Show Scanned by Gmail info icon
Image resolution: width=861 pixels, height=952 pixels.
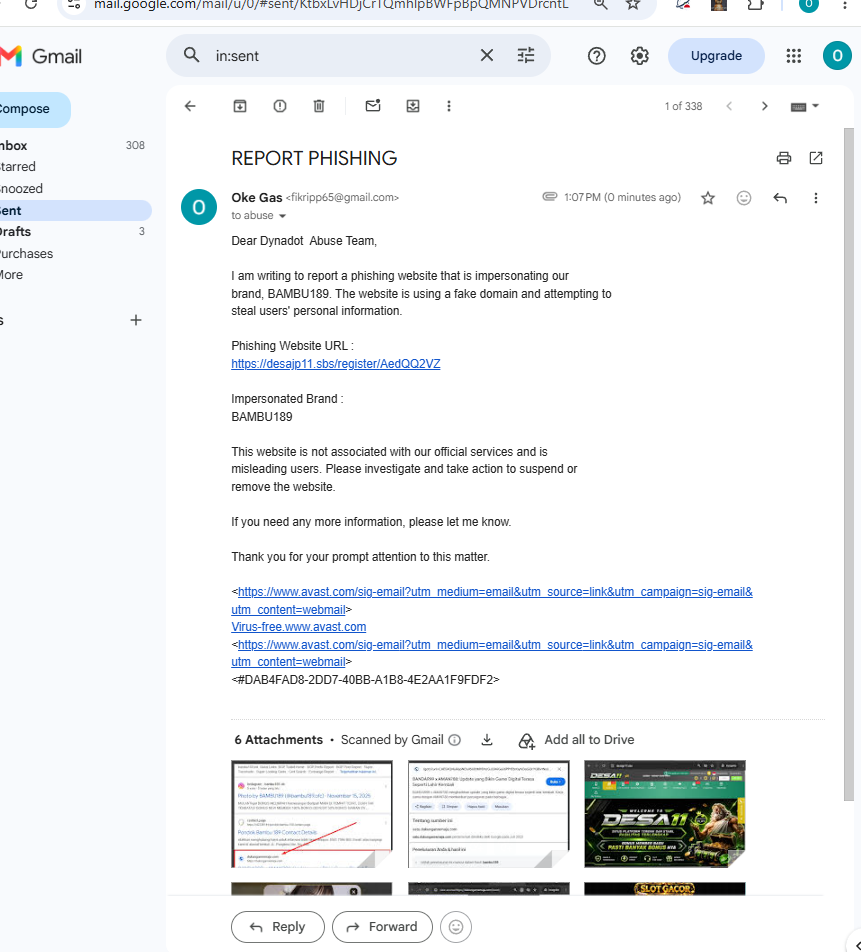pos(454,740)
